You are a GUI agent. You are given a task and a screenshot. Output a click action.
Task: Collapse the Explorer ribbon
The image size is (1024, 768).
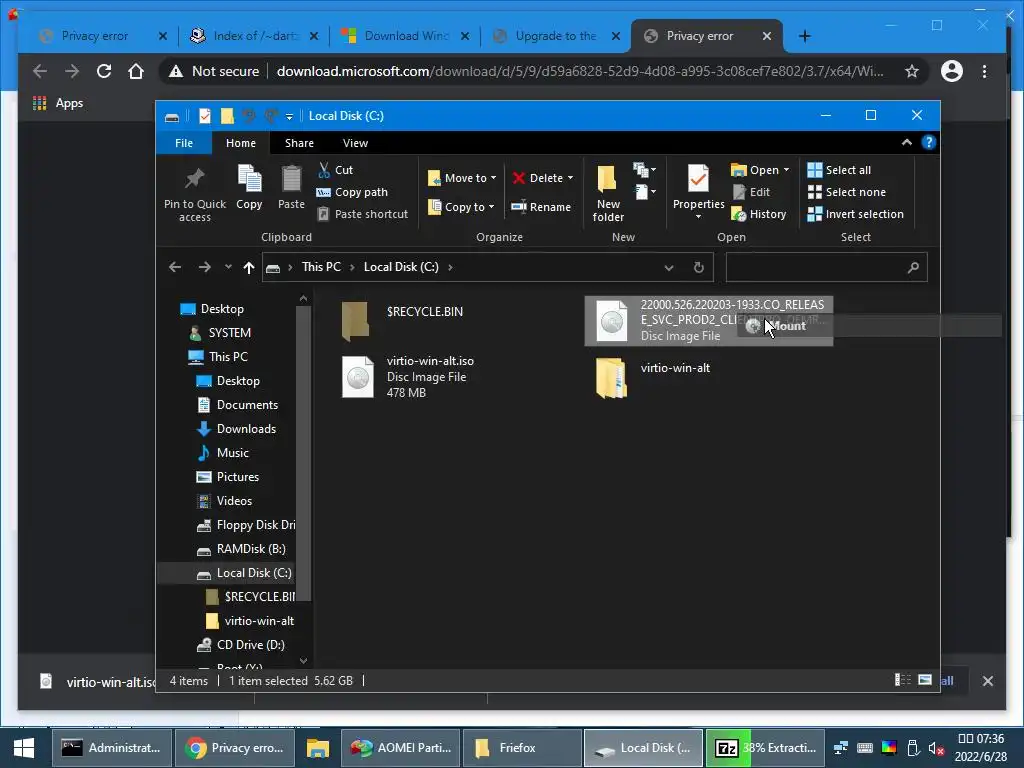(x=906, y=142)
